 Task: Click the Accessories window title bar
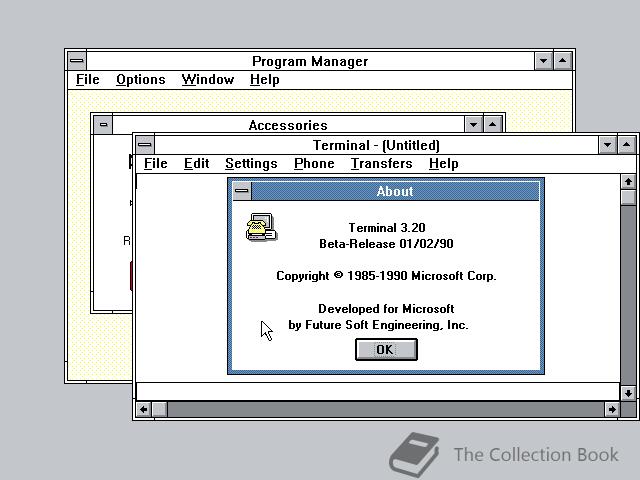pyautogui.click(x=288, y=124)
